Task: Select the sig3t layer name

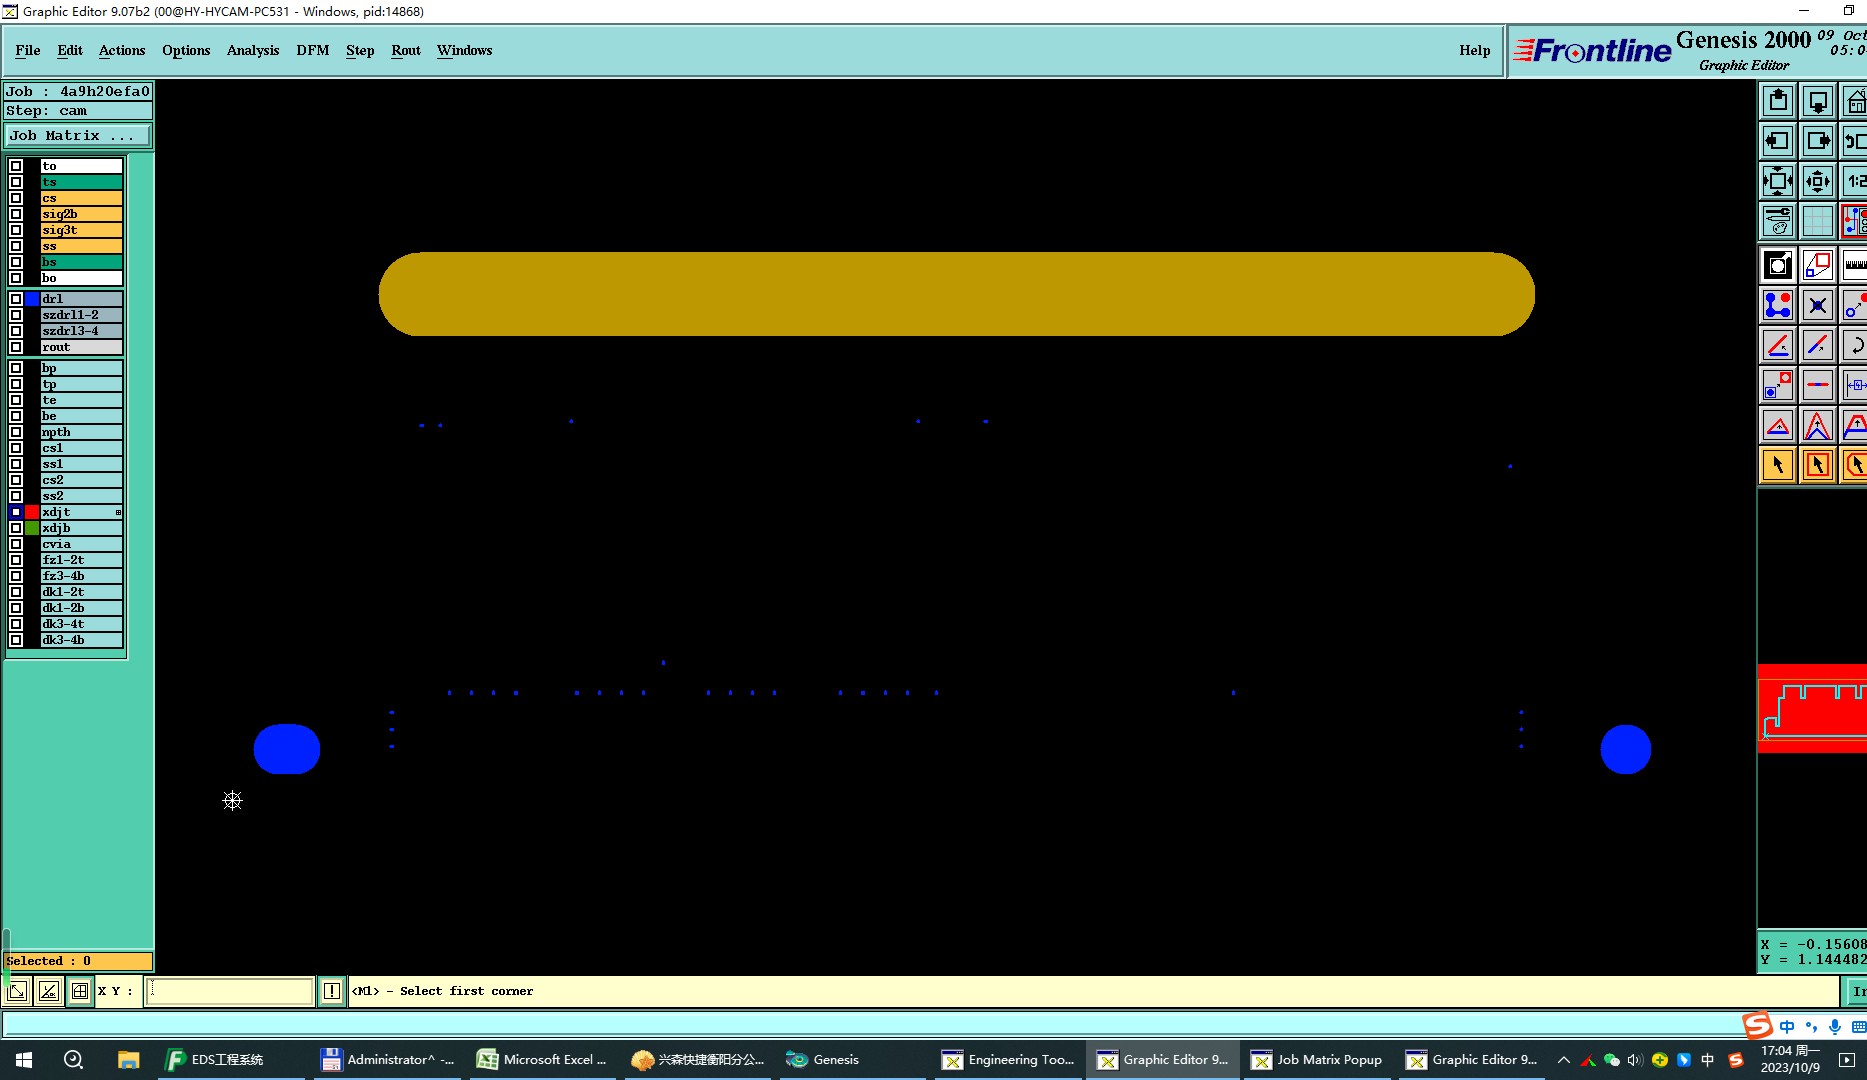Action: (x=81, y=230)
